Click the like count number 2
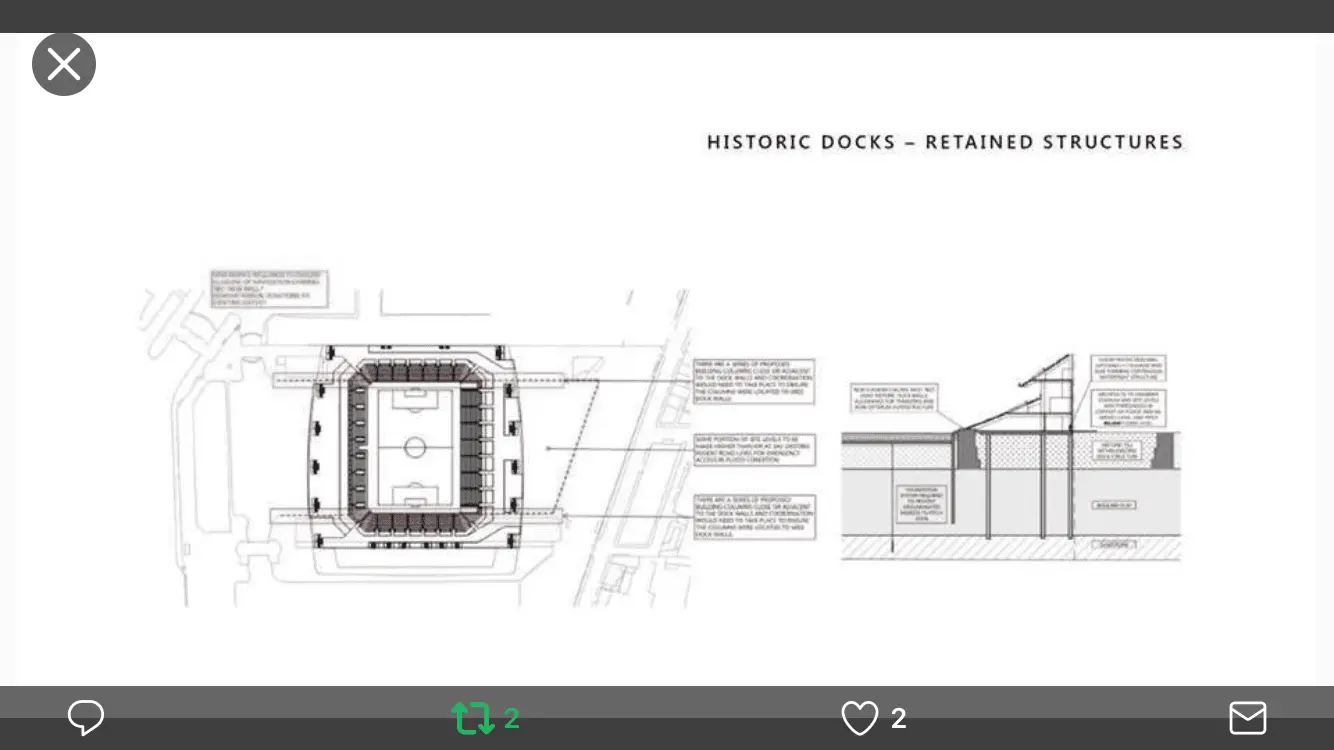Image resolution: width=1334 pixels, height=750 pixels. (898, 718)
